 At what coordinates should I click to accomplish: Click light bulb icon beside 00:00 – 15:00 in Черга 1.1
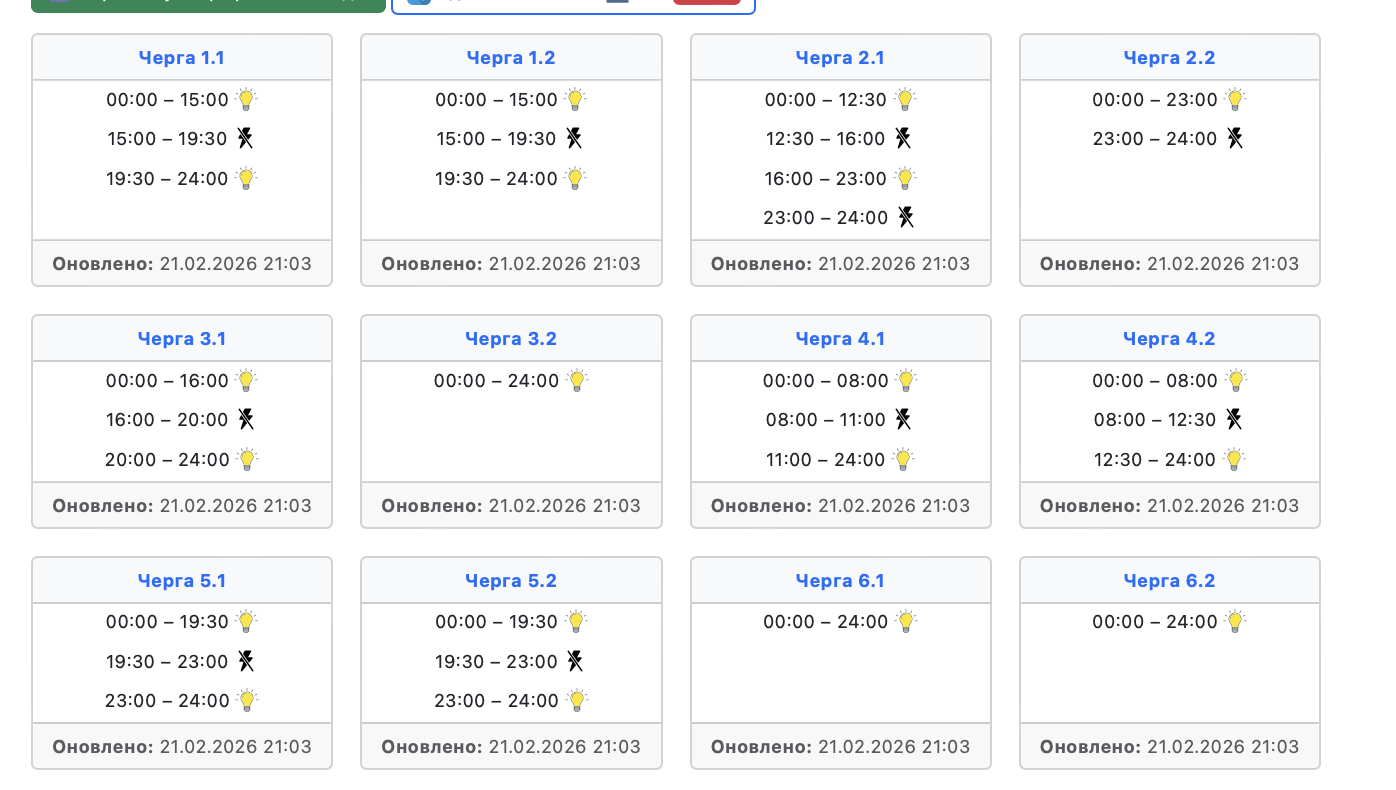point(246,99)
